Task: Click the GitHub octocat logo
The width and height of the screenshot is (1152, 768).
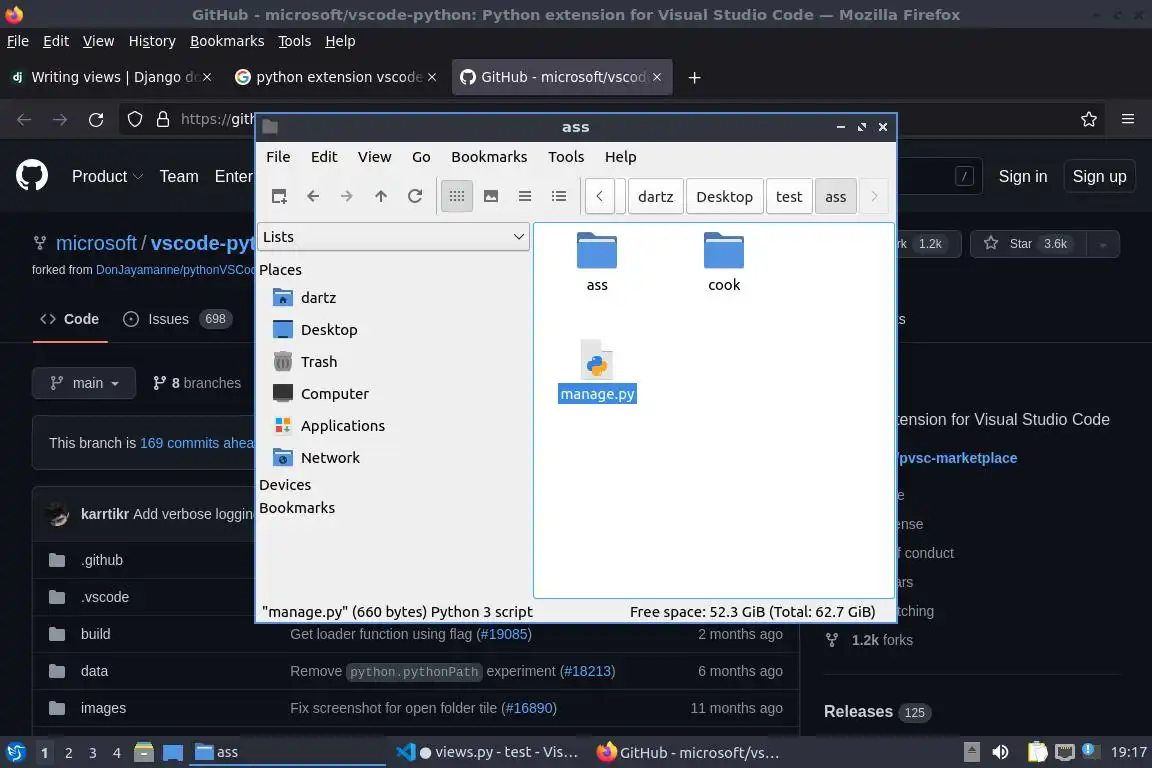Action: (x=32, y=176)
